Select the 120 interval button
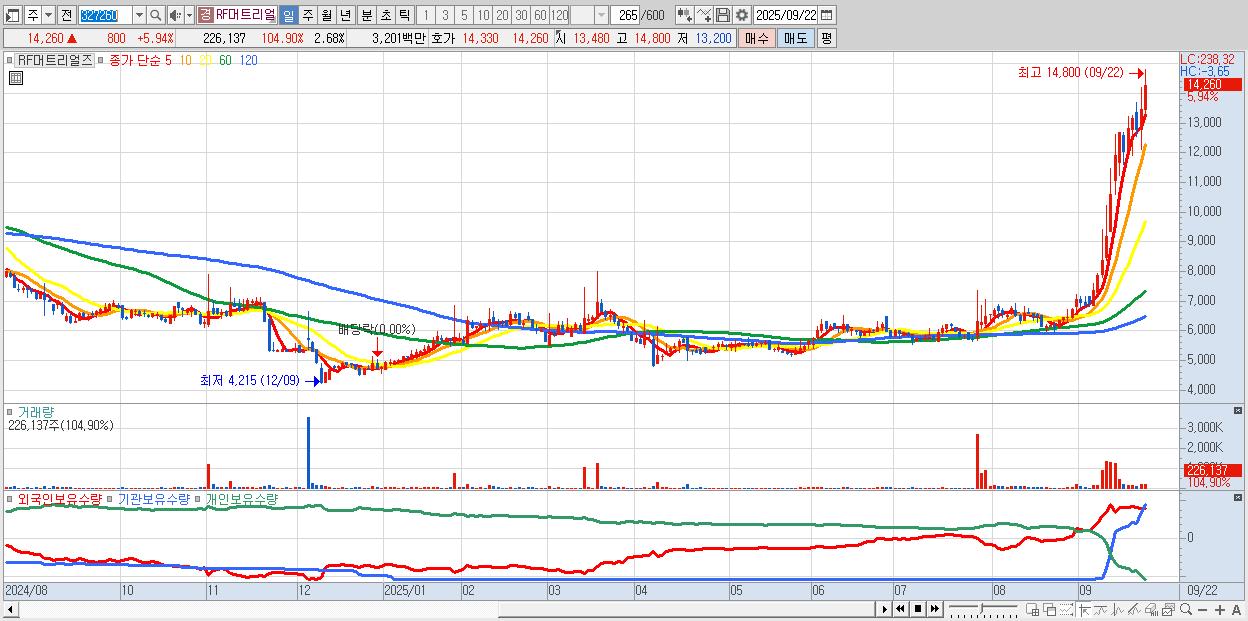Image resolution: width=1248 pixels, height=621 pixels. 559,15
